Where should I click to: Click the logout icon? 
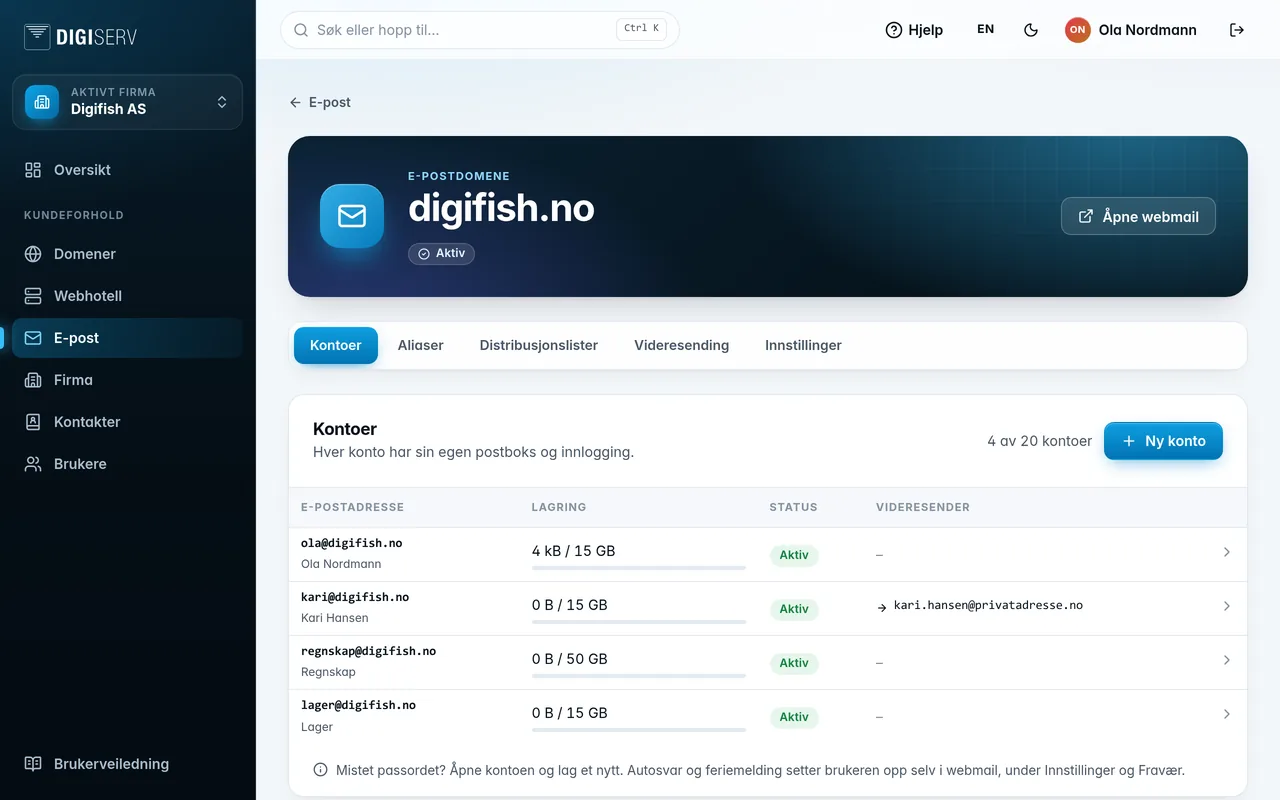(x=1237, y=30)
